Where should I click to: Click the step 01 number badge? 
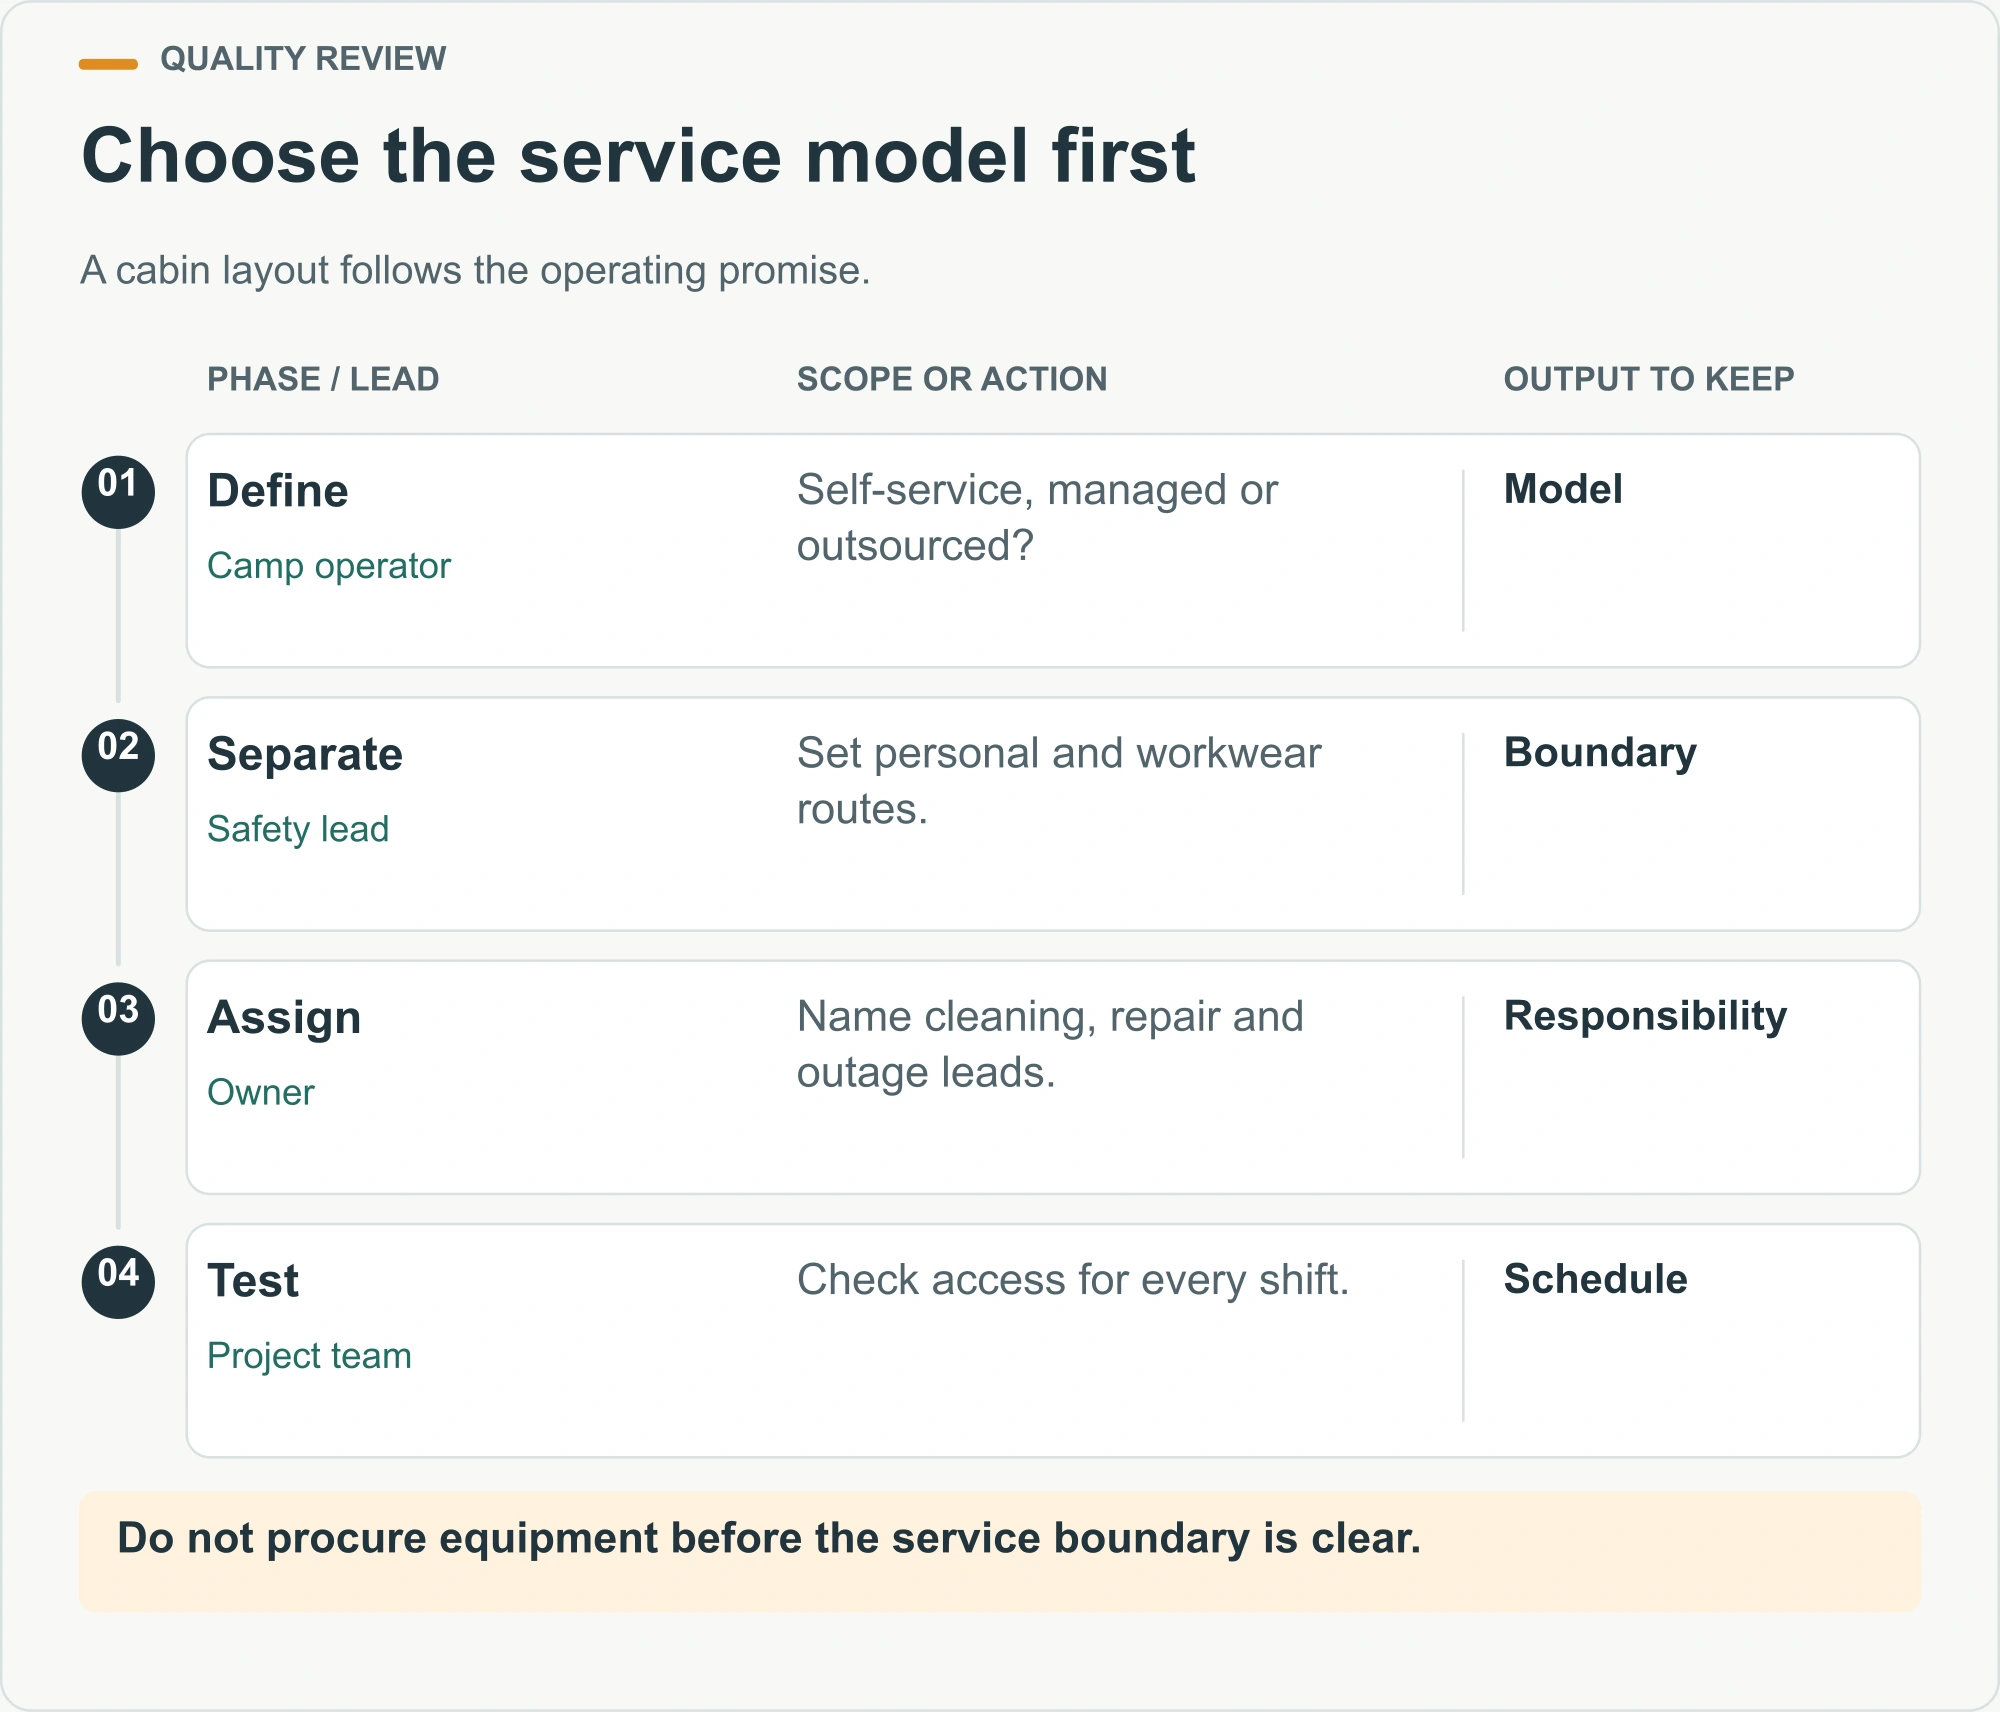118,492
